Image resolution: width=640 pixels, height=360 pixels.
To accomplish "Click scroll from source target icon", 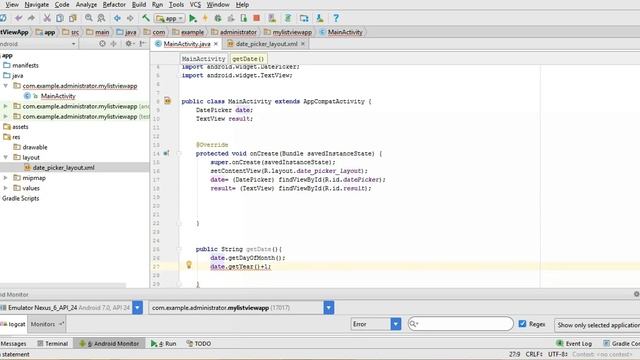I will tap(102, 44).
